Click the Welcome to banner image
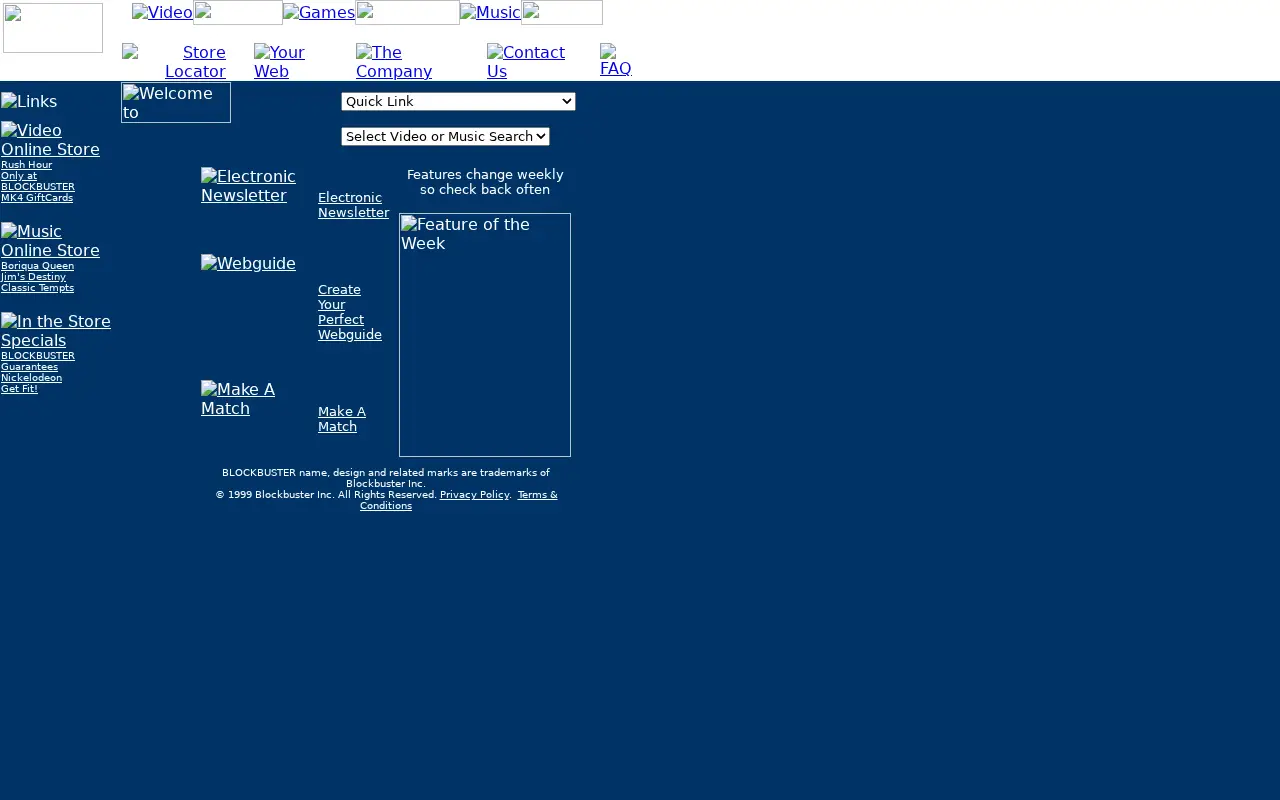The height and width of the screenshot is (800, 1280). pos(176,102)
